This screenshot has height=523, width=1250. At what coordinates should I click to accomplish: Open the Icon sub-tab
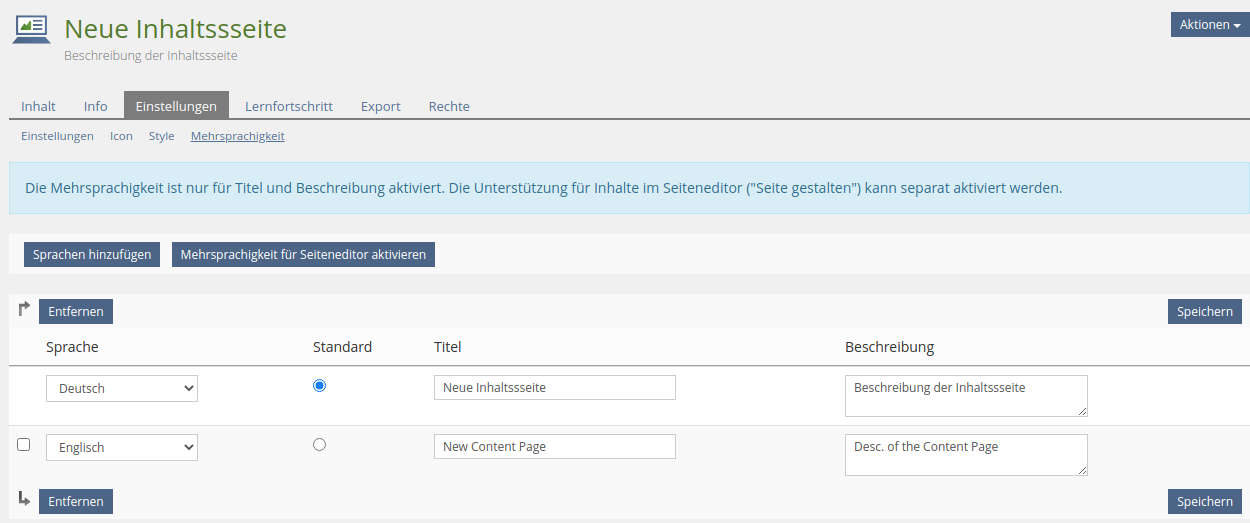coord(121,136)
